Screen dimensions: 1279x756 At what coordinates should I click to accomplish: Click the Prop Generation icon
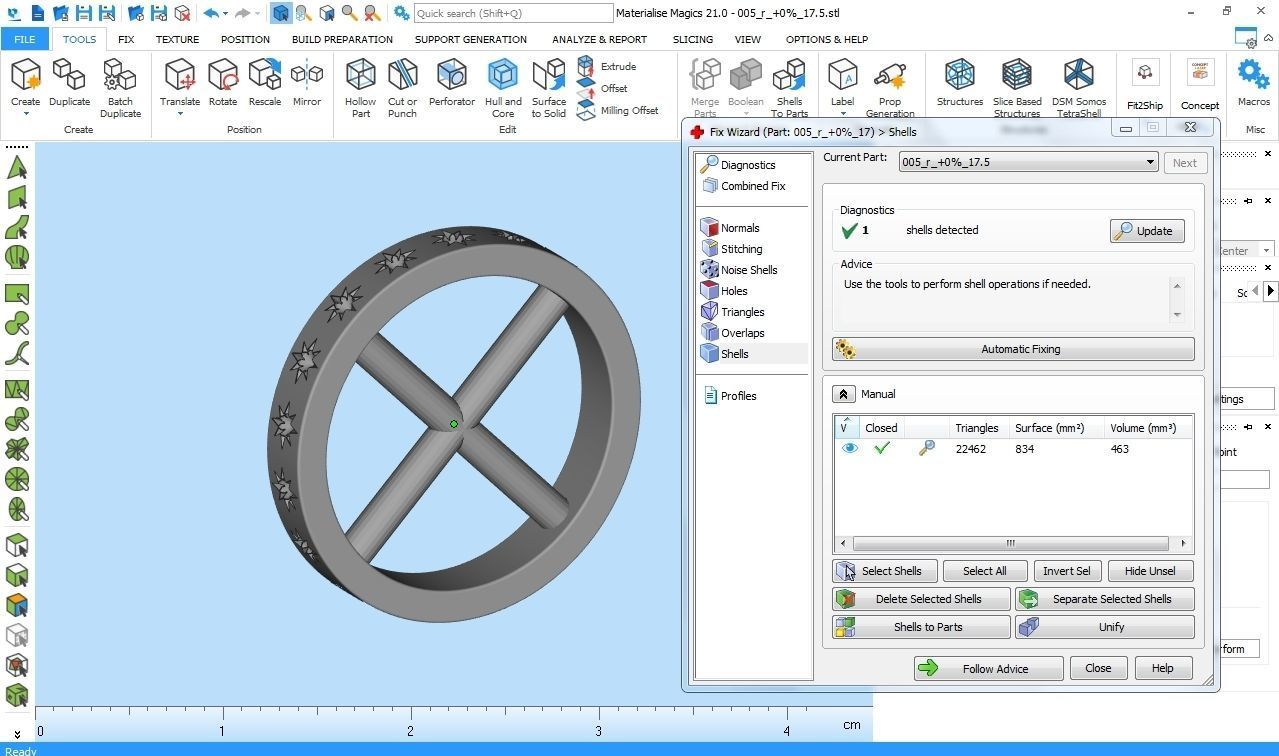pos(890,76)
